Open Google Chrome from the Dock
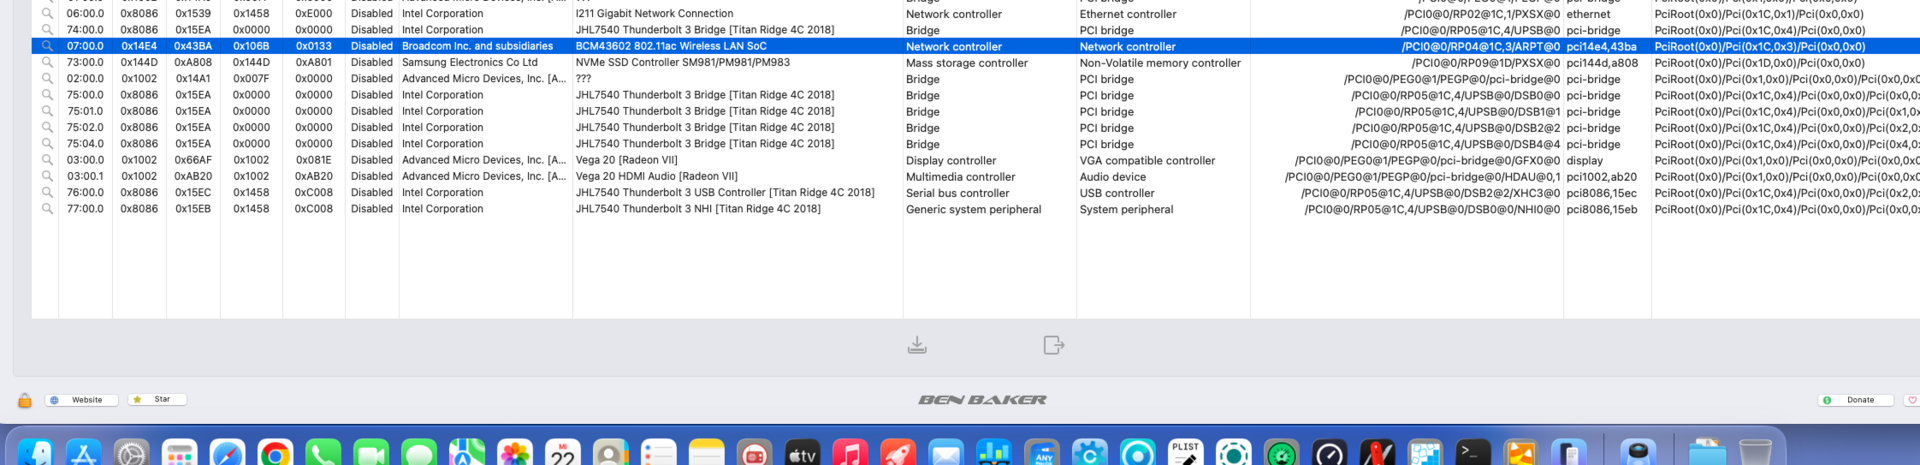Screen dimensions: 1920x465 275,454
